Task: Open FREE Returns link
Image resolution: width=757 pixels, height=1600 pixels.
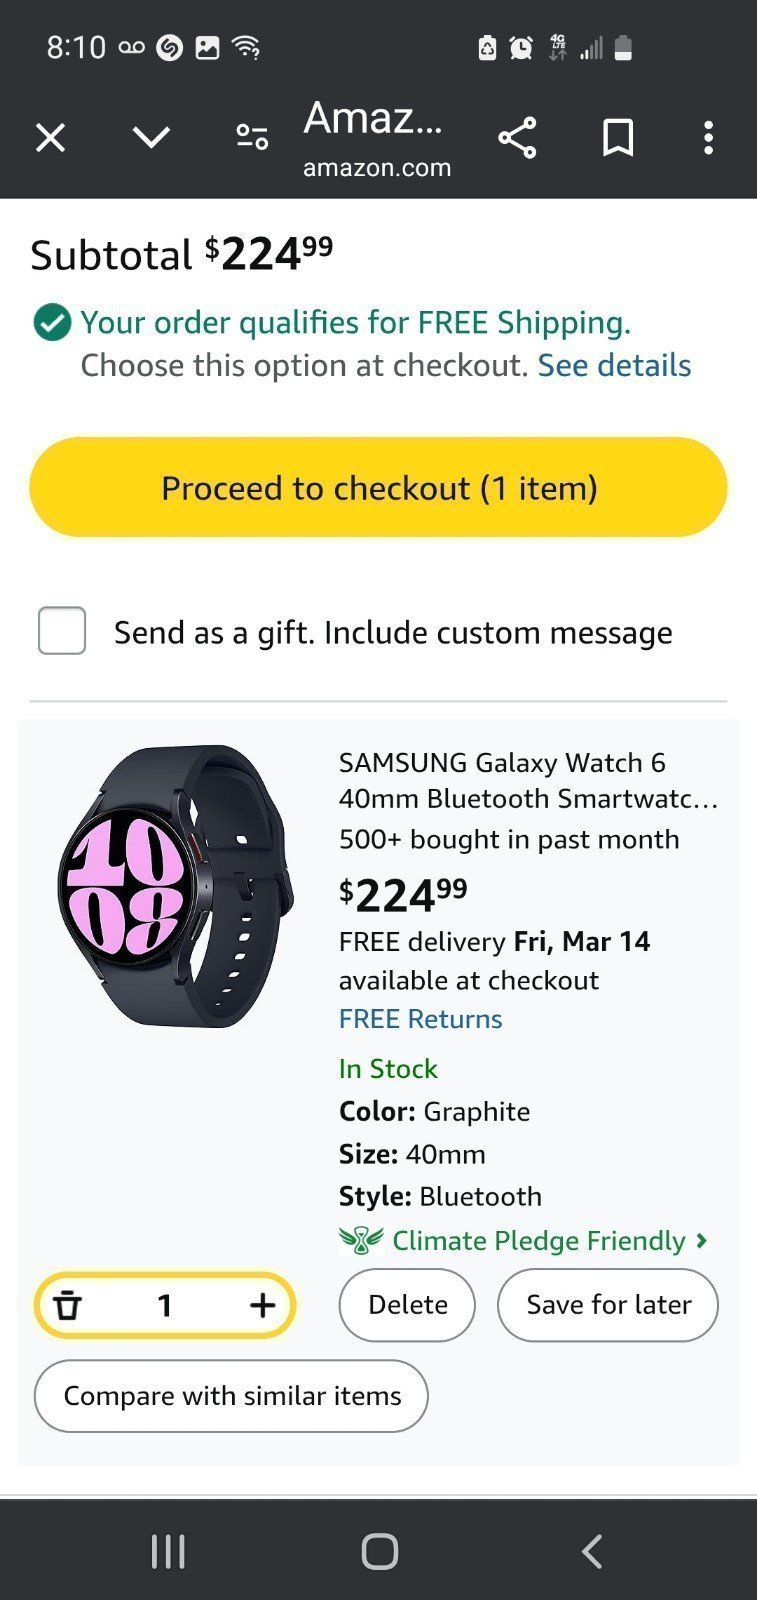Action: pos(420,1019)
